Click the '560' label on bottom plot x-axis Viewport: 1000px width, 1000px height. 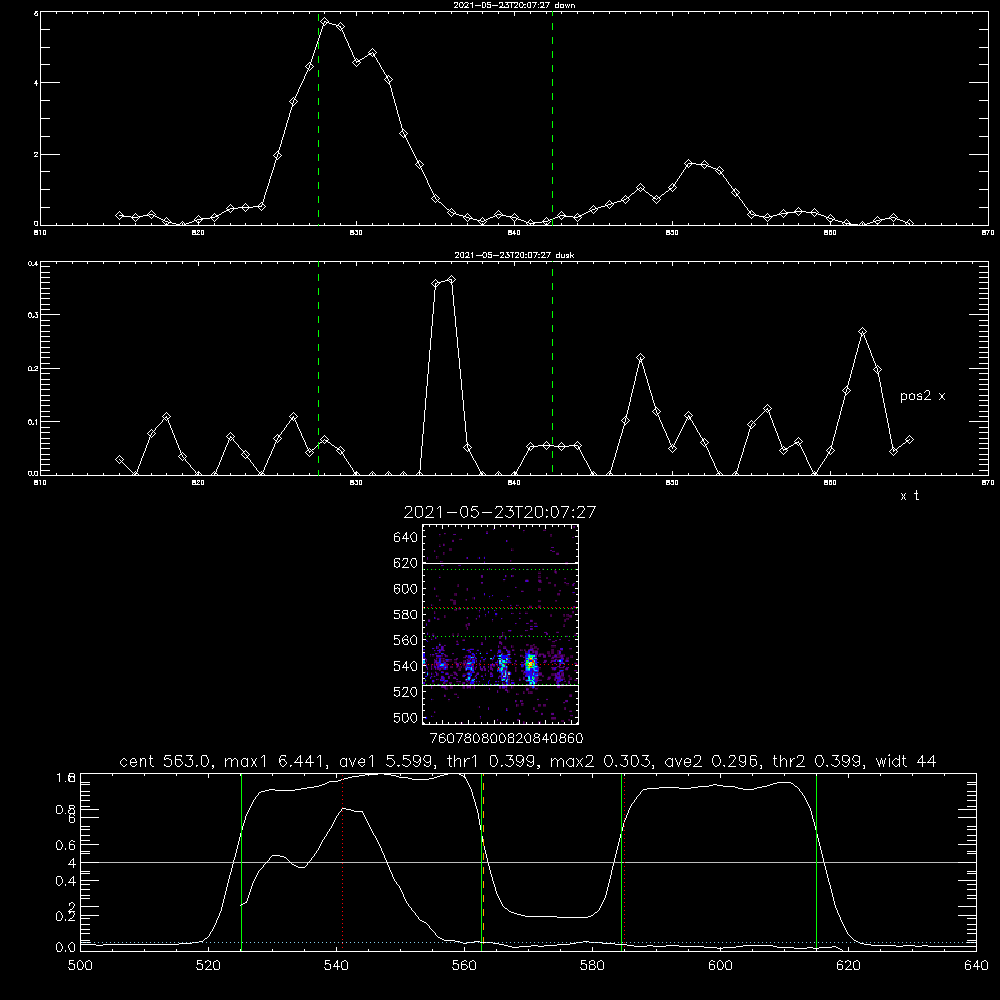(464, 966)
